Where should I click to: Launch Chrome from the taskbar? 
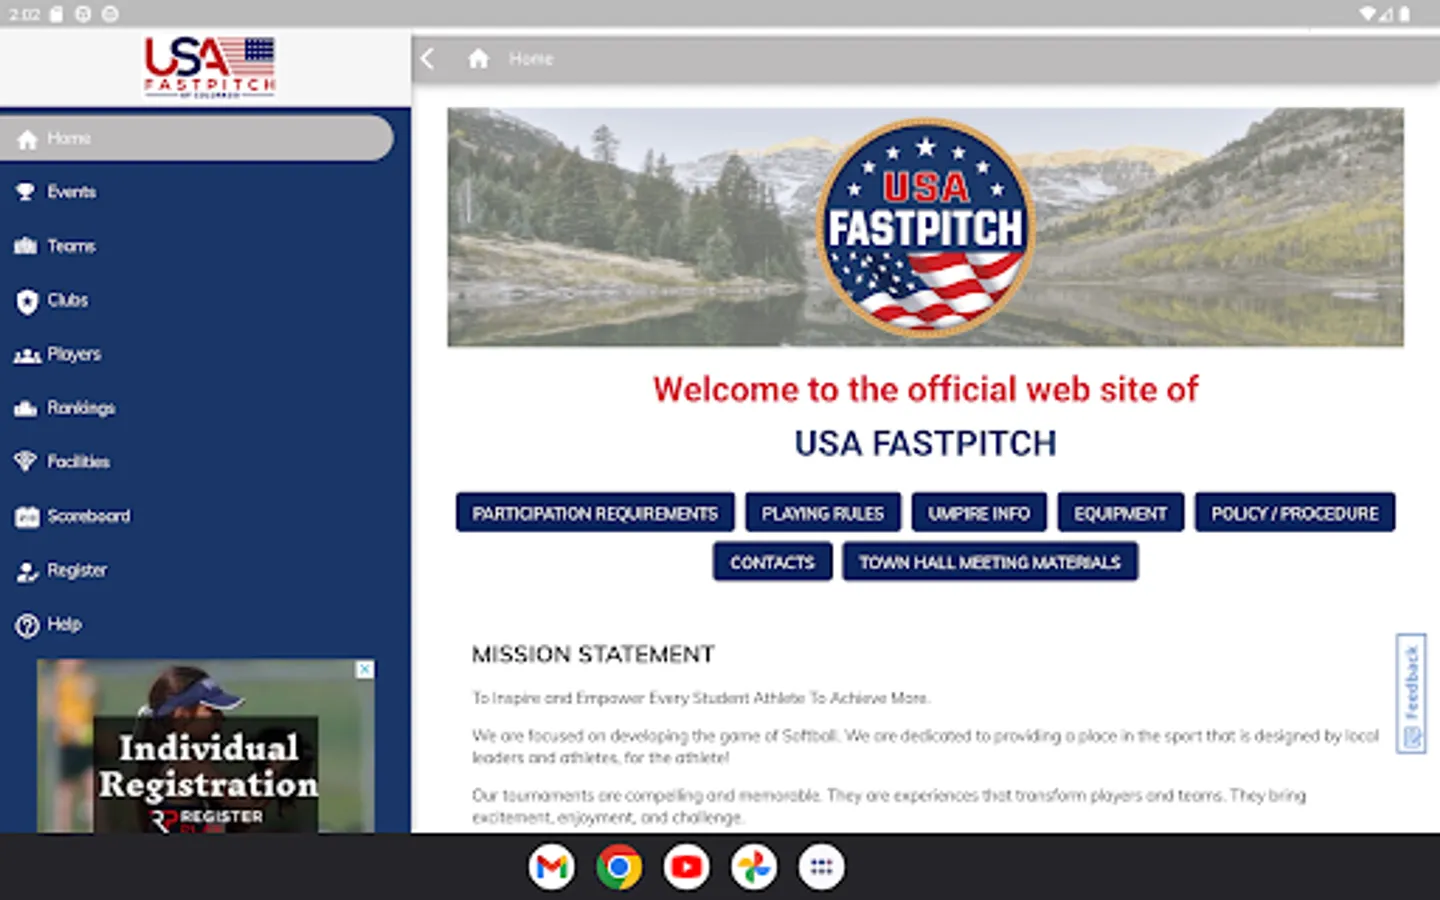pyautogui.click(x=619, y=867)
